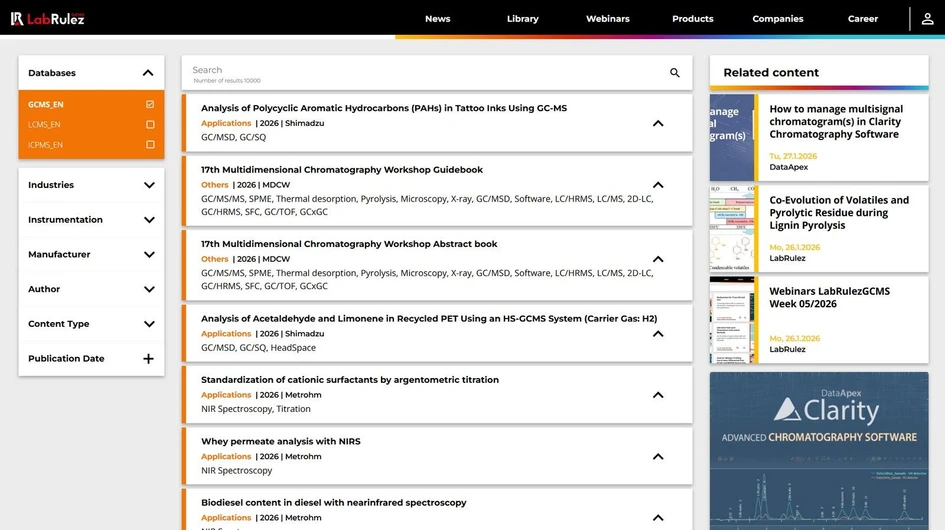Click the search magnifier icon
The image size is (945, 530).
(x=675, y=73)
